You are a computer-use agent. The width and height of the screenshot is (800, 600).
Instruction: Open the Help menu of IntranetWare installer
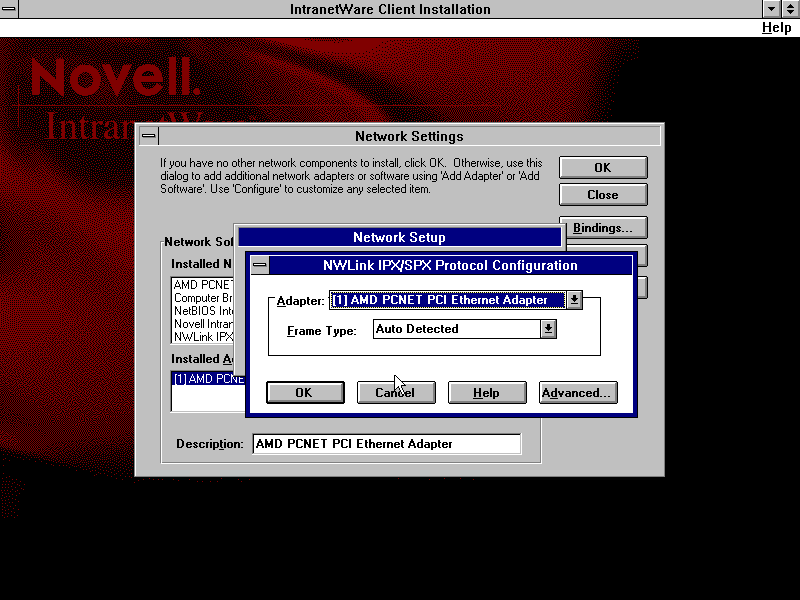click(777, 28)
